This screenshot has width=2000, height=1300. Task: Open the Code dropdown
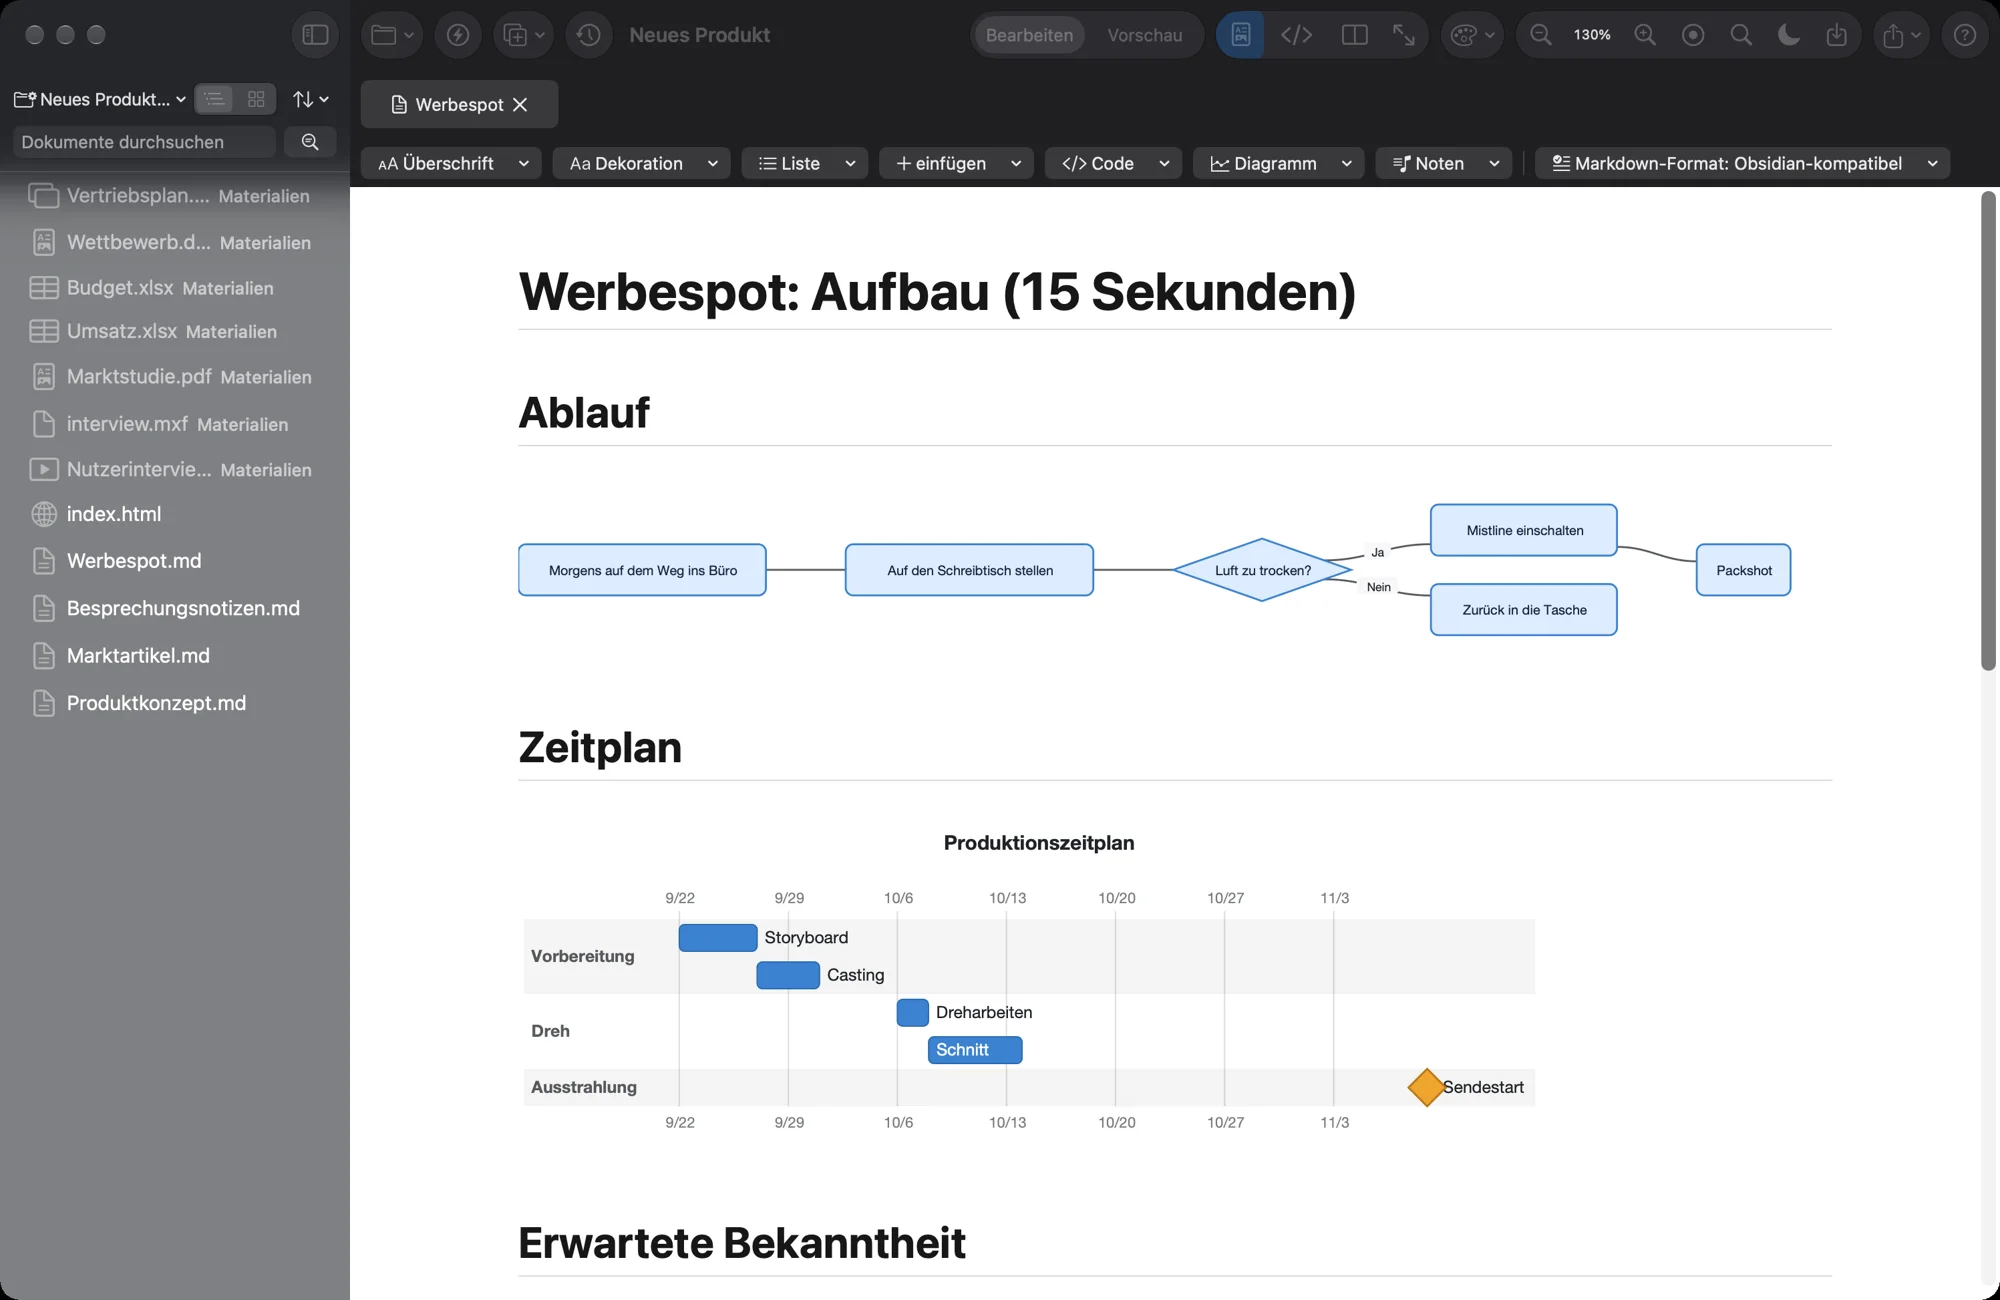(1113, 163)
